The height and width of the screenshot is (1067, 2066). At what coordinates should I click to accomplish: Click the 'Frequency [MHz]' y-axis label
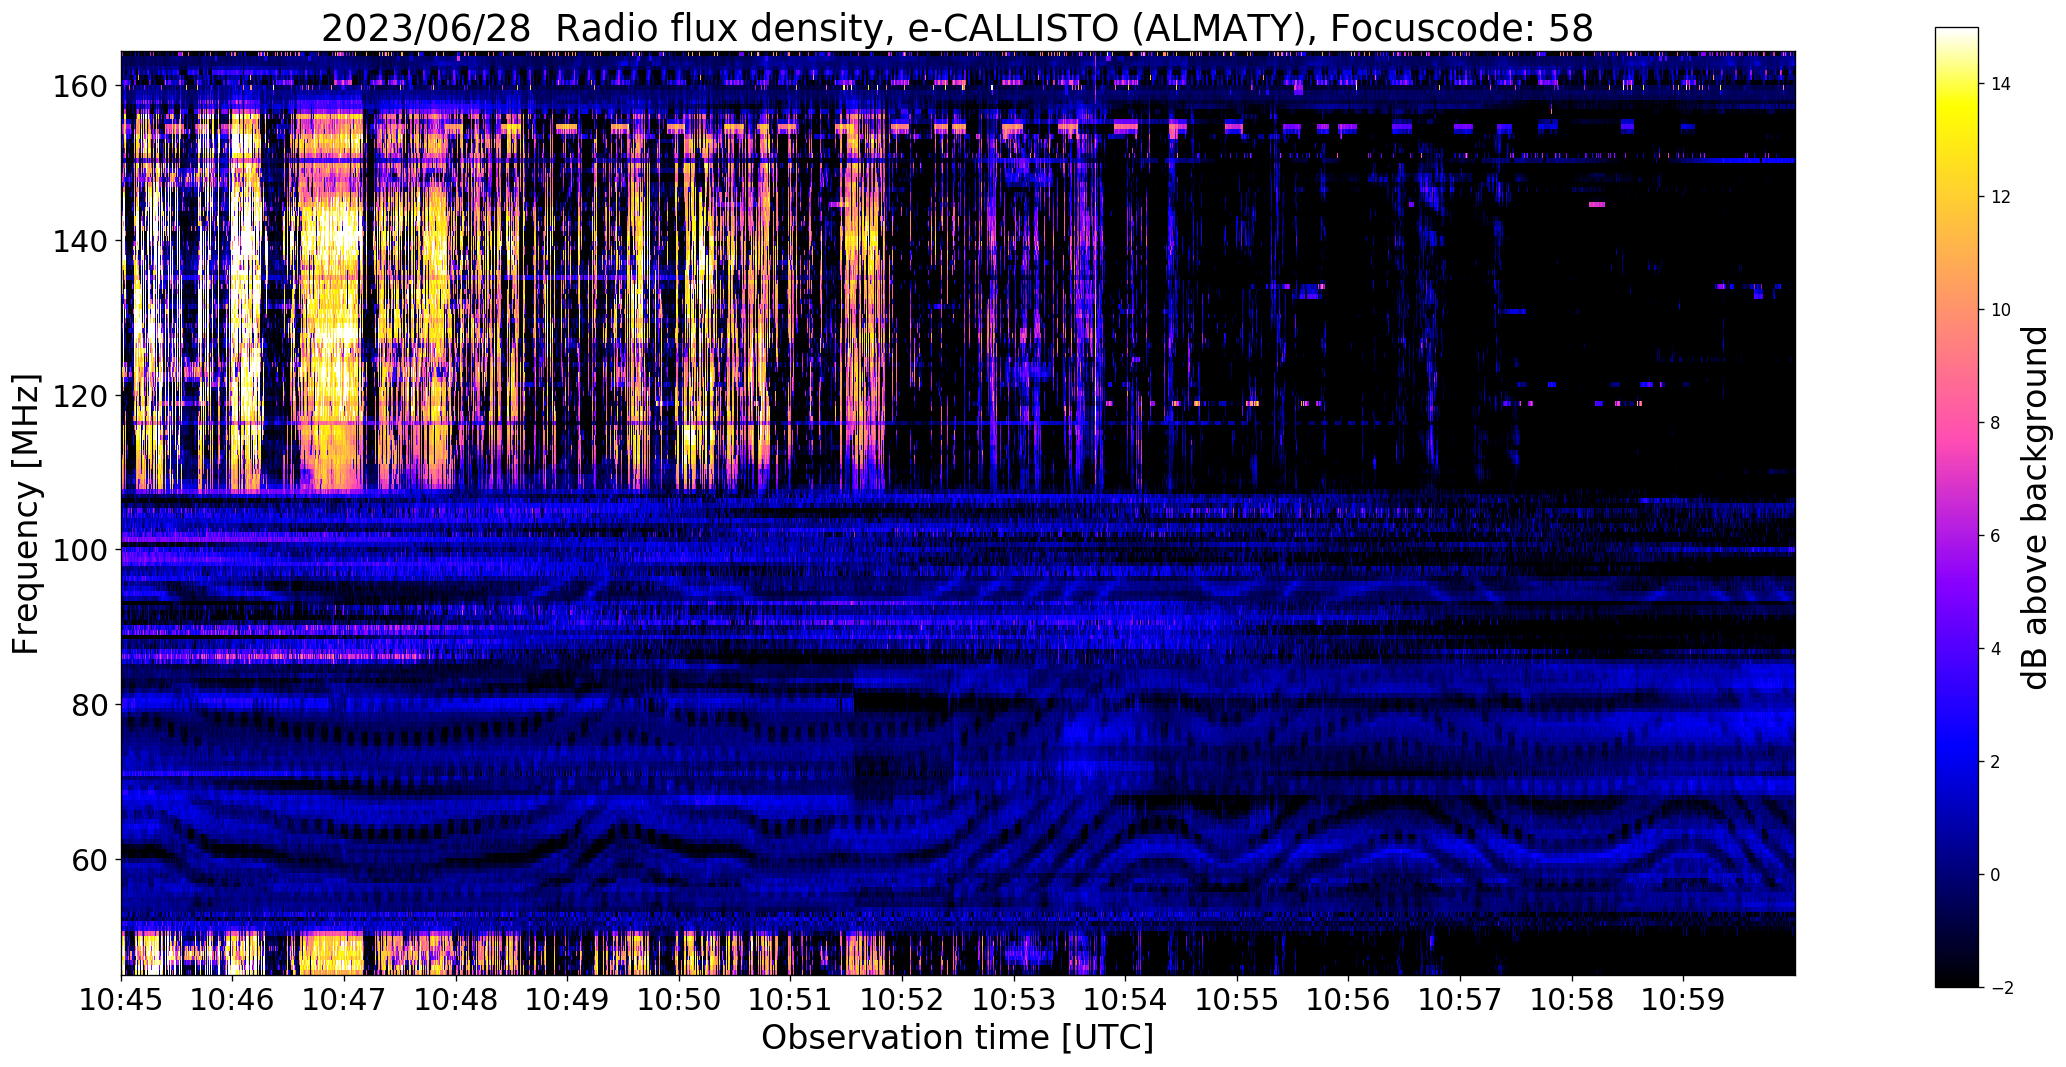coord(26,514)
